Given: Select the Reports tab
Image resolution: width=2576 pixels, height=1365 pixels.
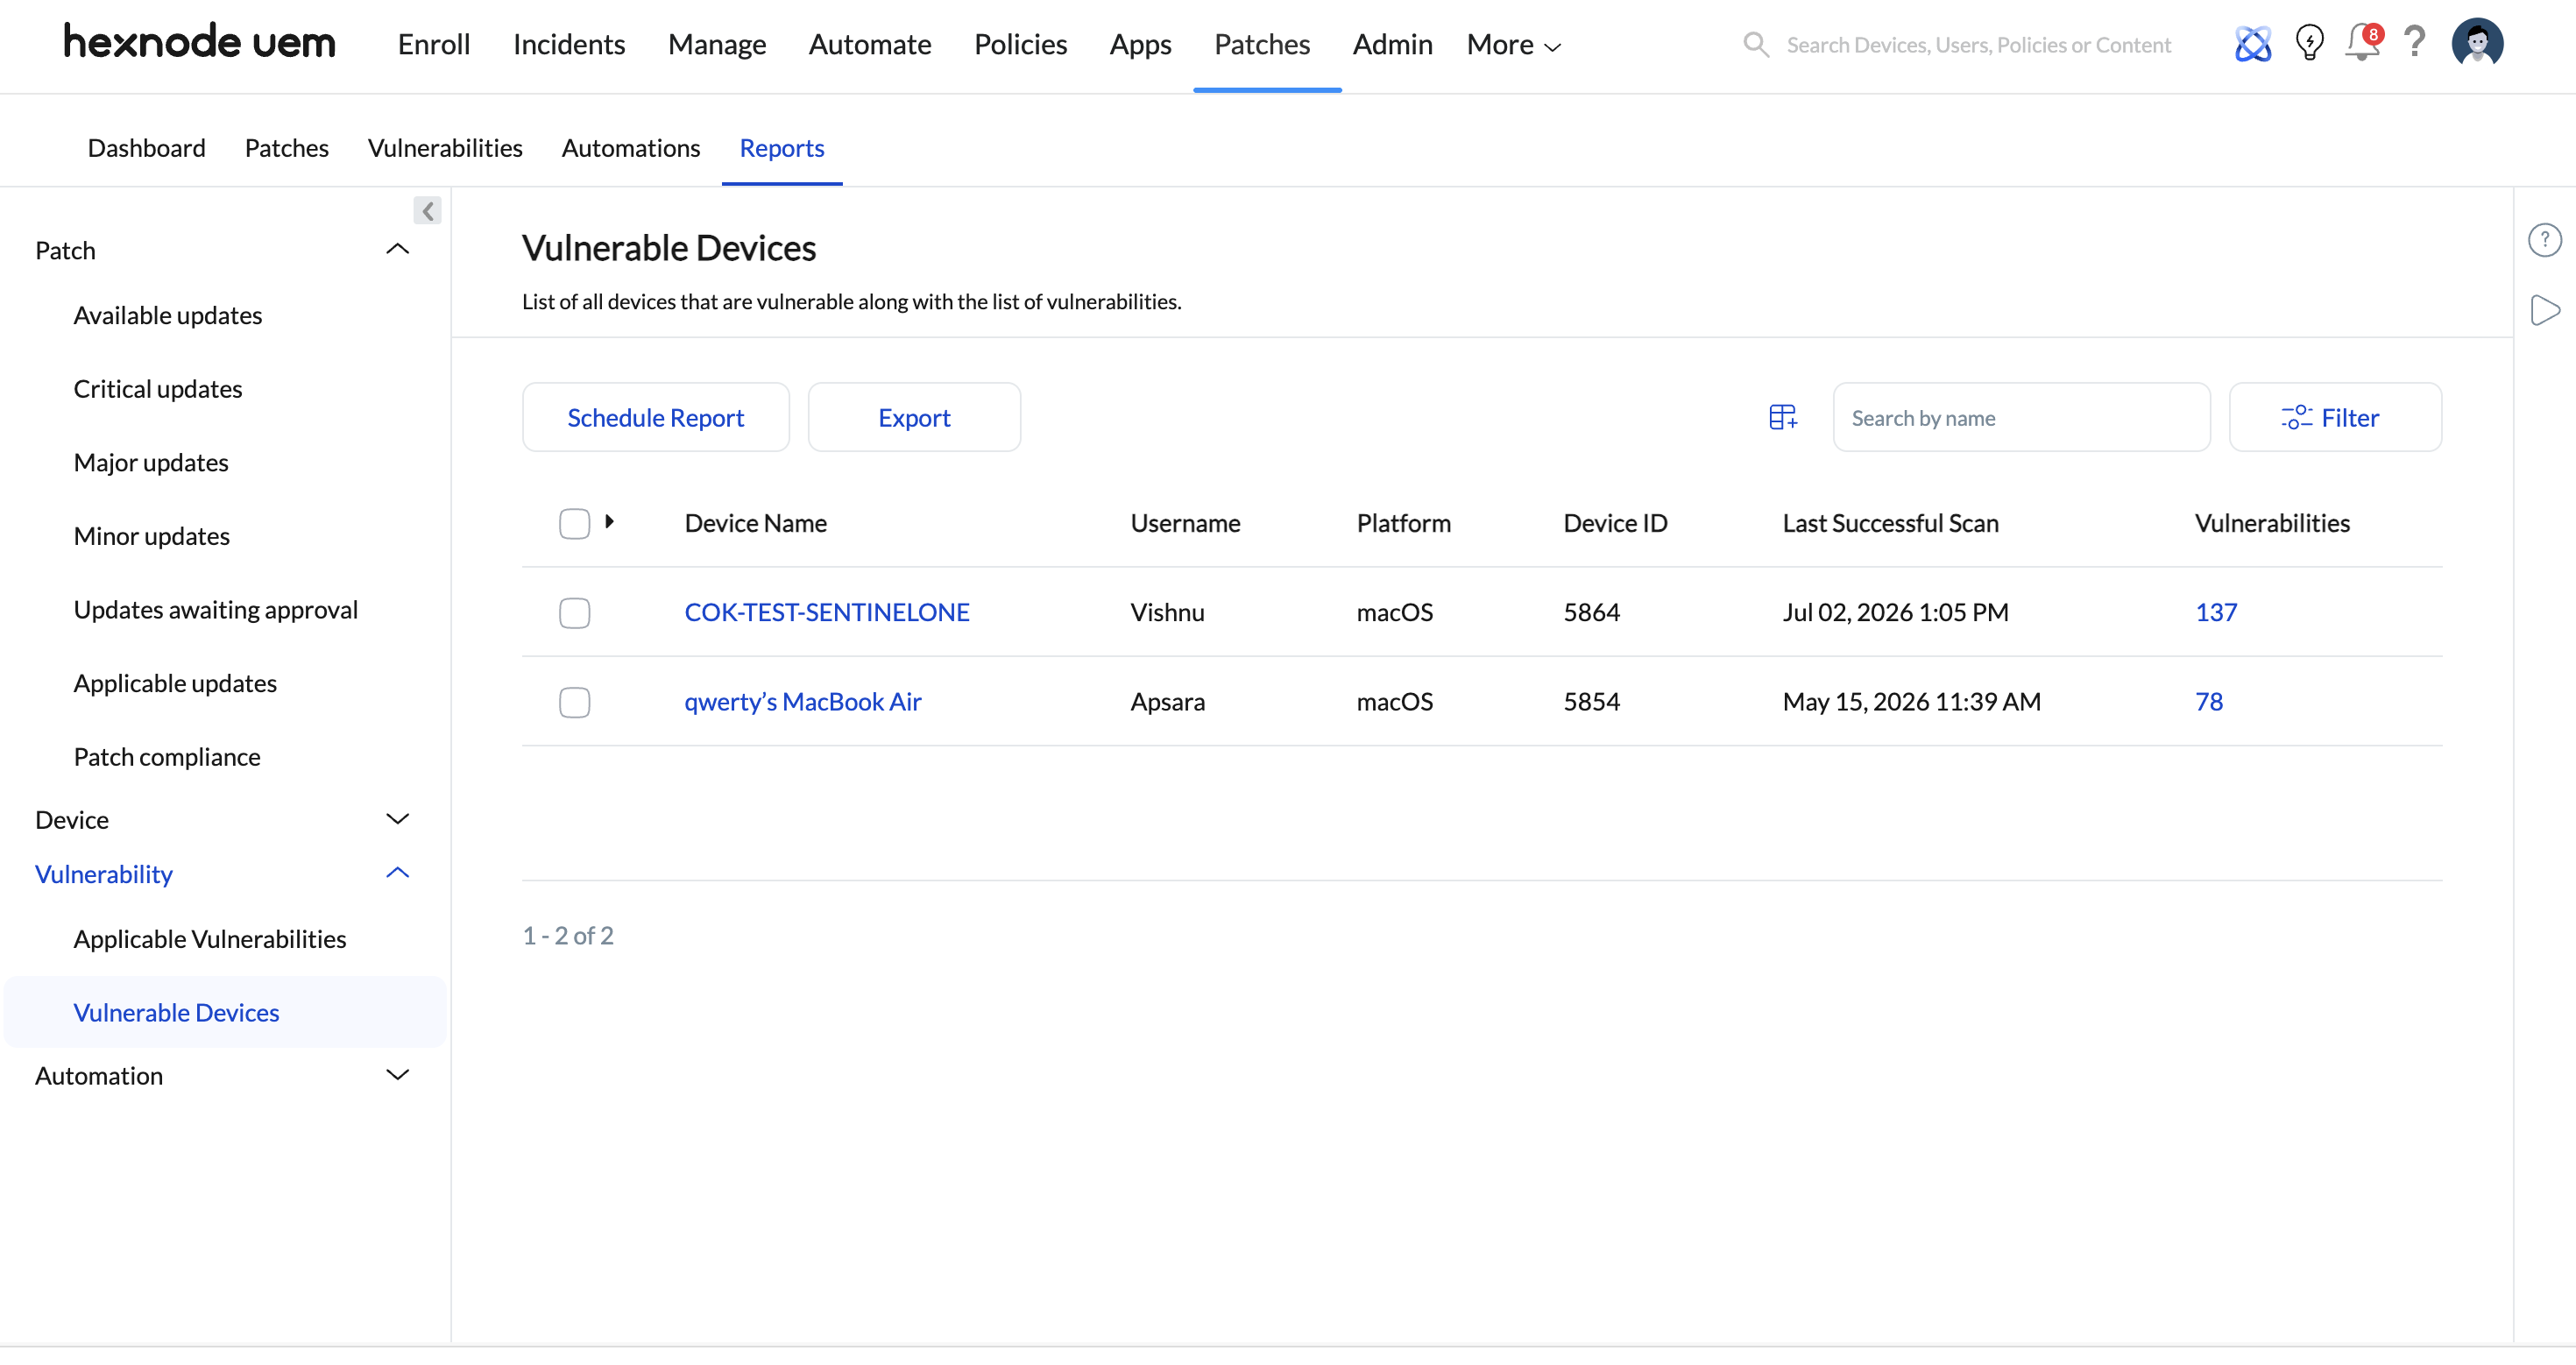Looking at the screenshot, I should pos(781,148).
